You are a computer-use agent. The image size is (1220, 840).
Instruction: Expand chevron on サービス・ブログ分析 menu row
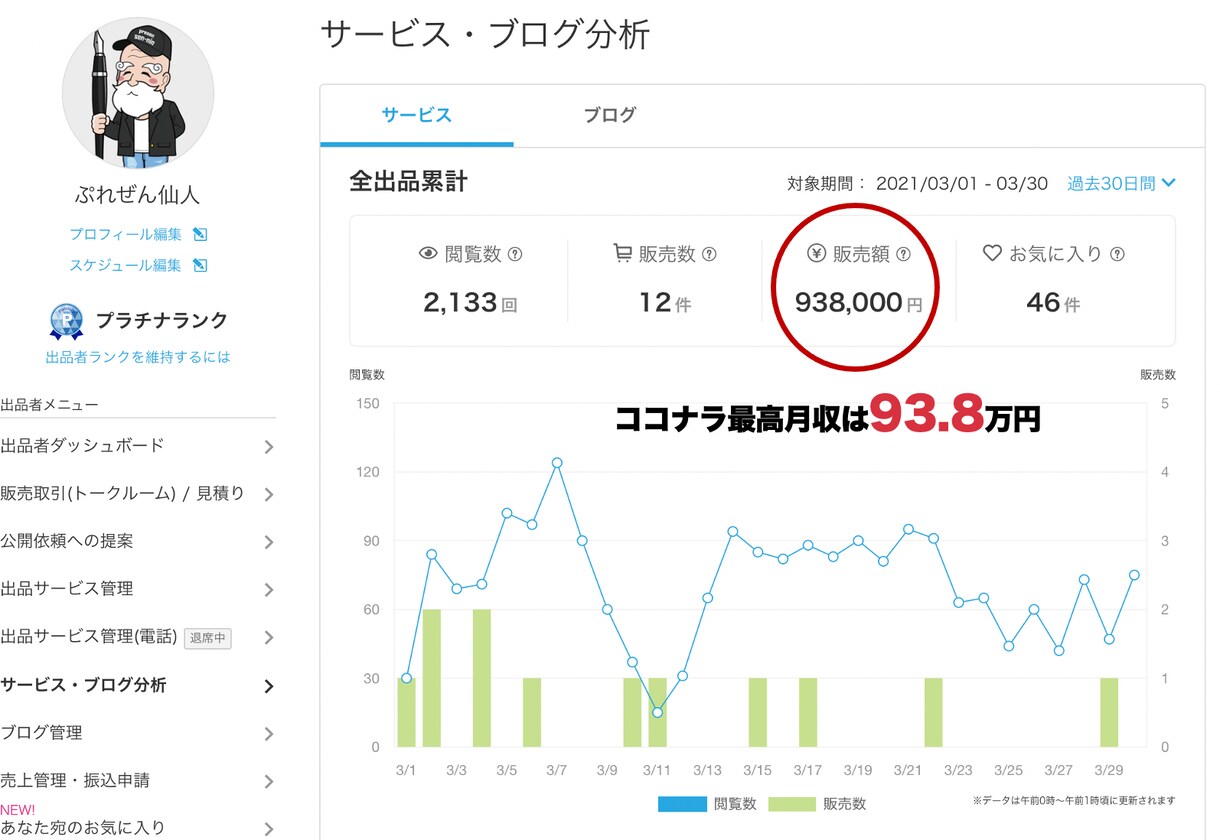268,686
